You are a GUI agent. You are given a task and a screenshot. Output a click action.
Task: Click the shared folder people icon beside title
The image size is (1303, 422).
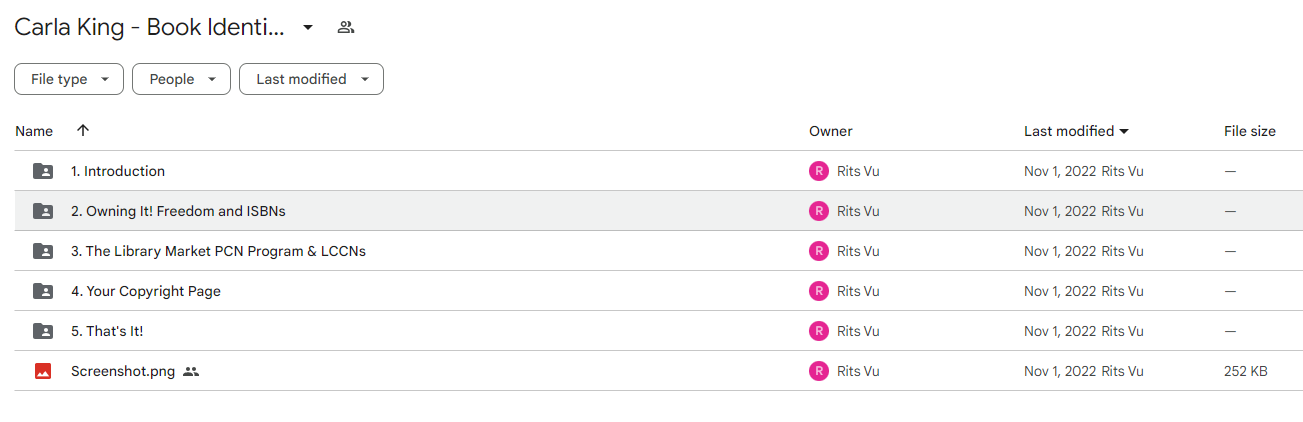(x=346, y=27)
